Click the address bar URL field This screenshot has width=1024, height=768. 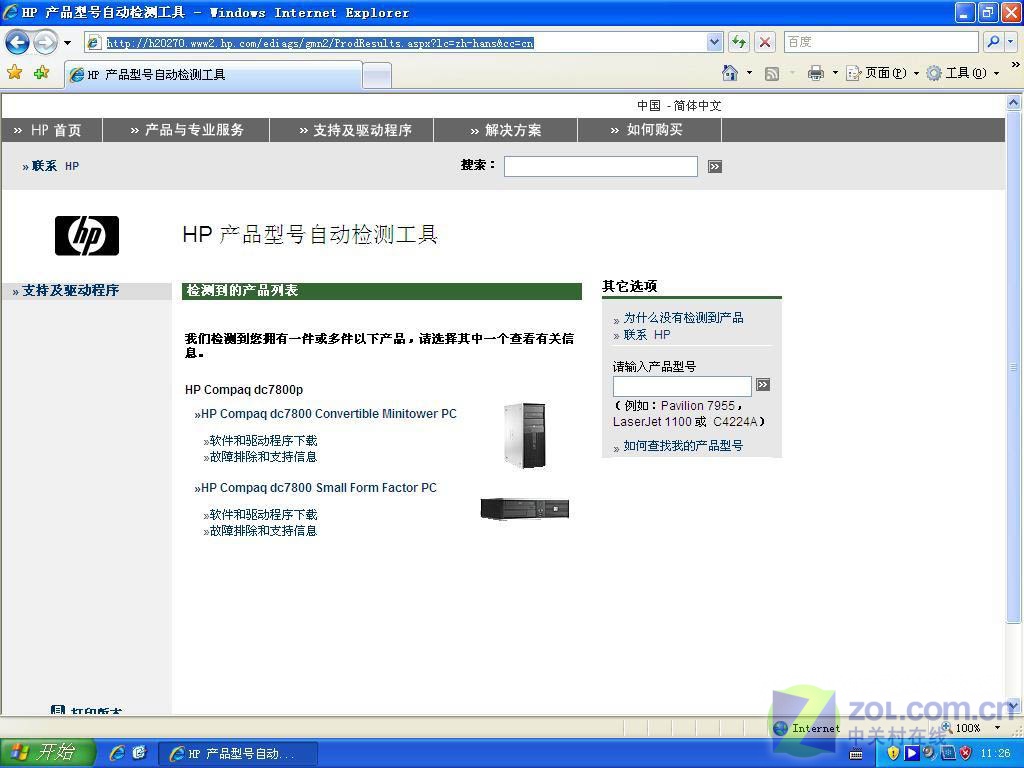pyautogui.click(x=396, y=43)
